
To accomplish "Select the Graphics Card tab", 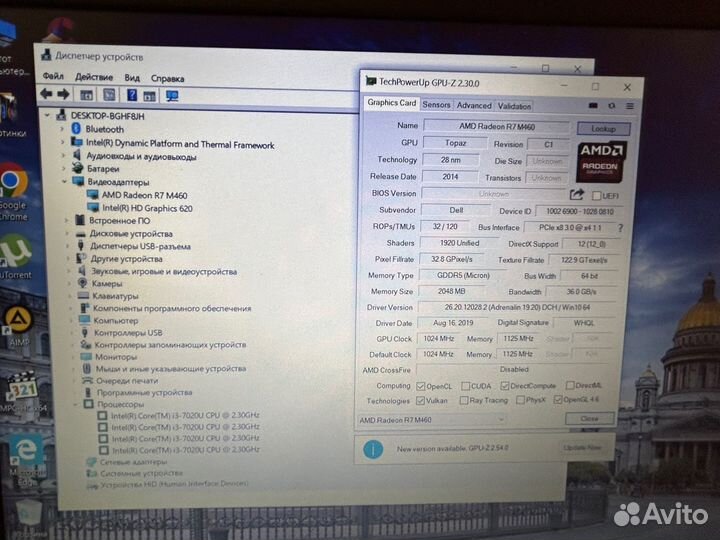I will [x=392, y=103].
